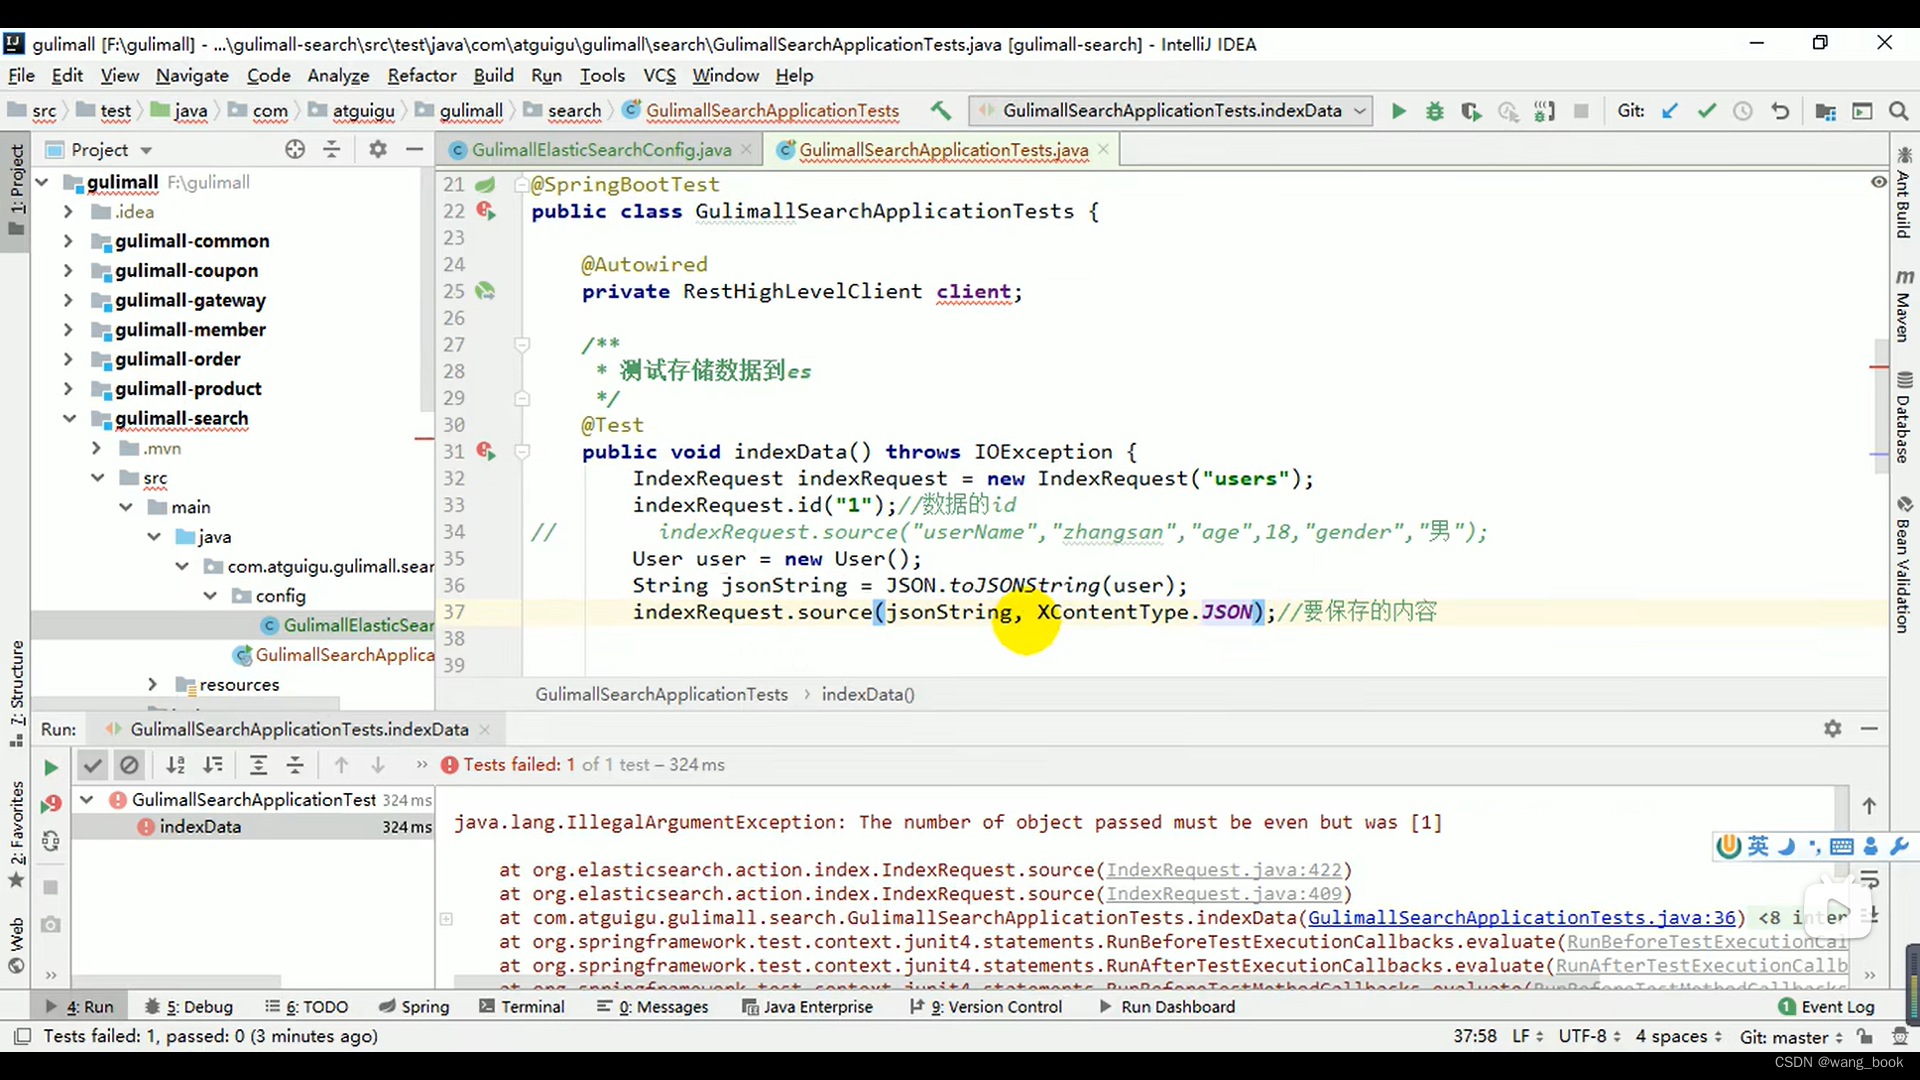Click the Debug test button
The width and height of the screenshot is (1920, 1080).
point(1435,111)
